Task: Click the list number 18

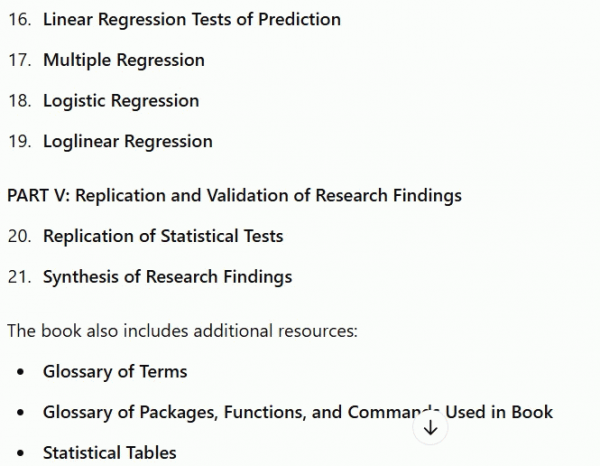Action: click(20, 101)
